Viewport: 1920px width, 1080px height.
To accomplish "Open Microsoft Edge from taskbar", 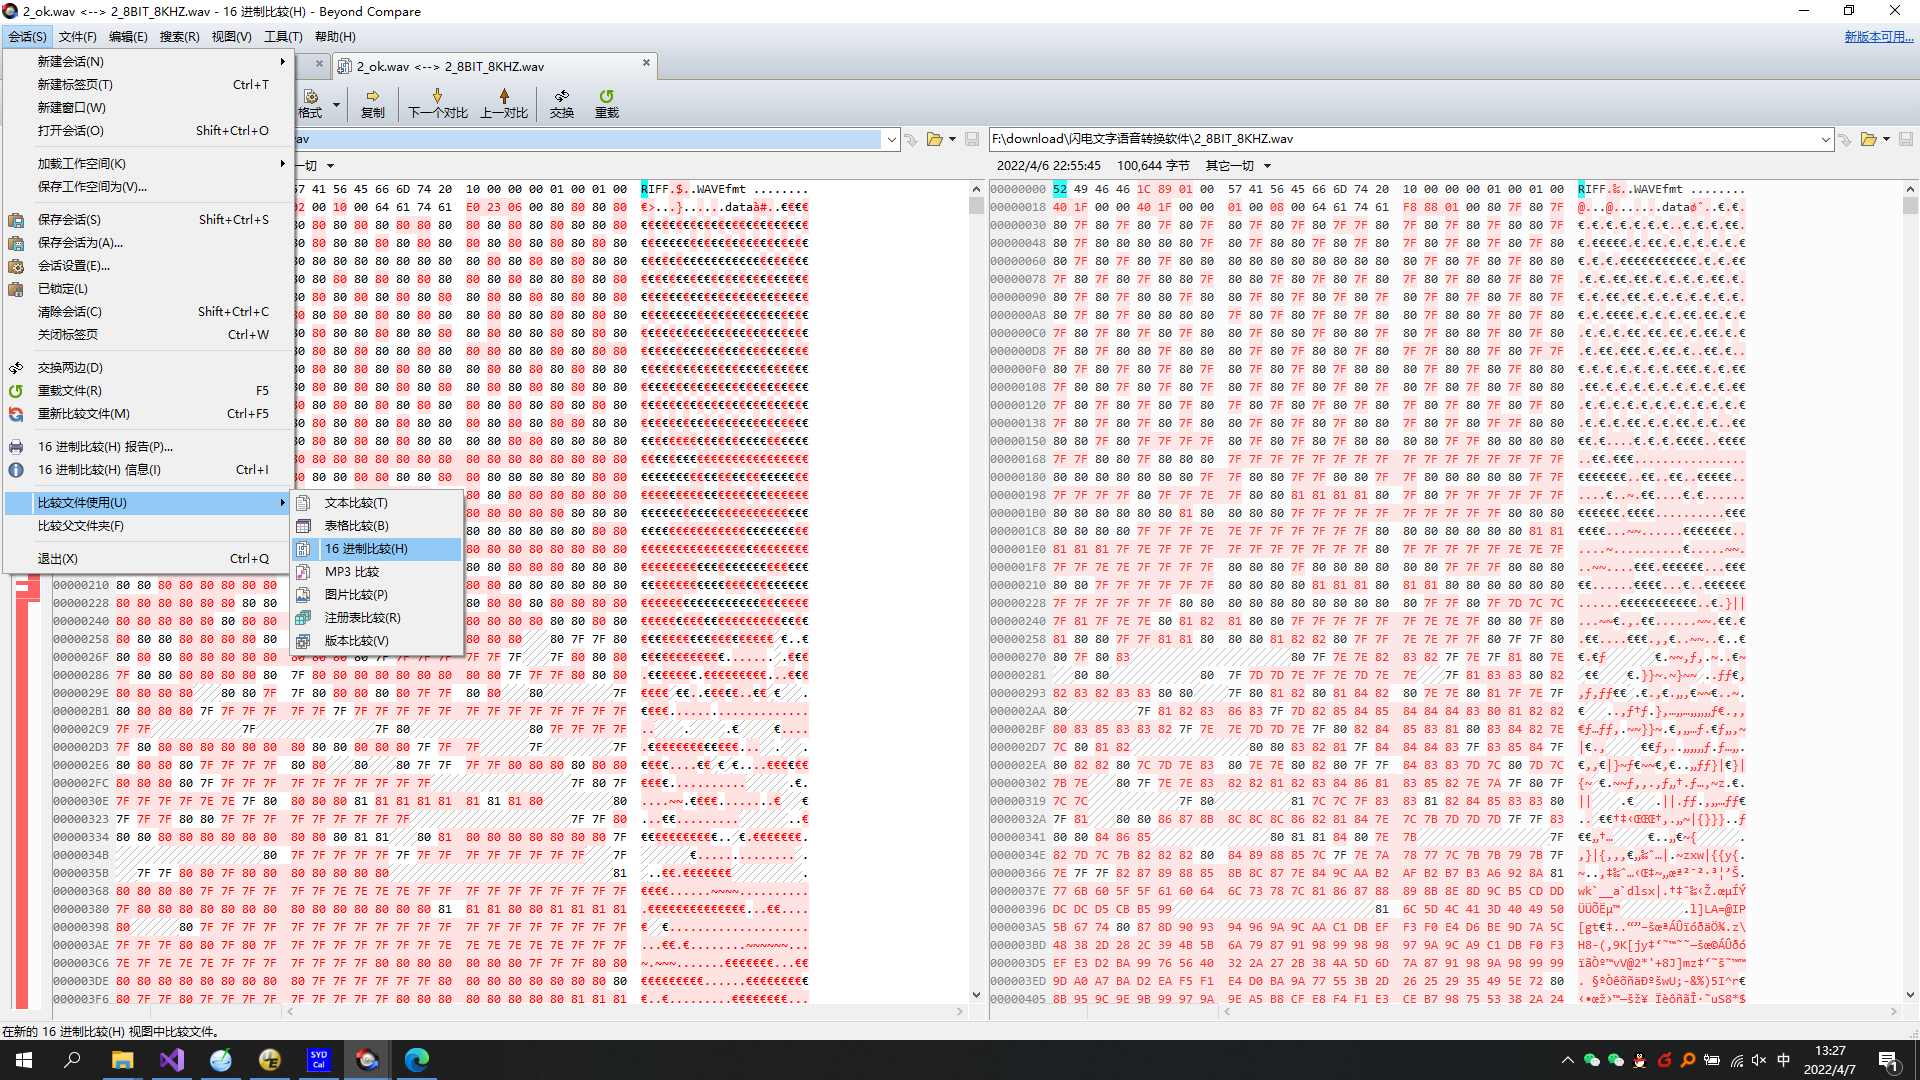I will [x=416, y=1060].
